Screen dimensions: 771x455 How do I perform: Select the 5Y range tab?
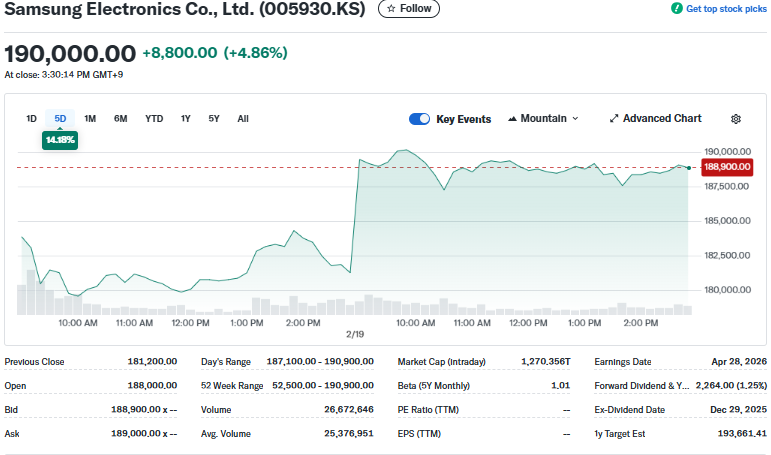[x=214, y=119]
